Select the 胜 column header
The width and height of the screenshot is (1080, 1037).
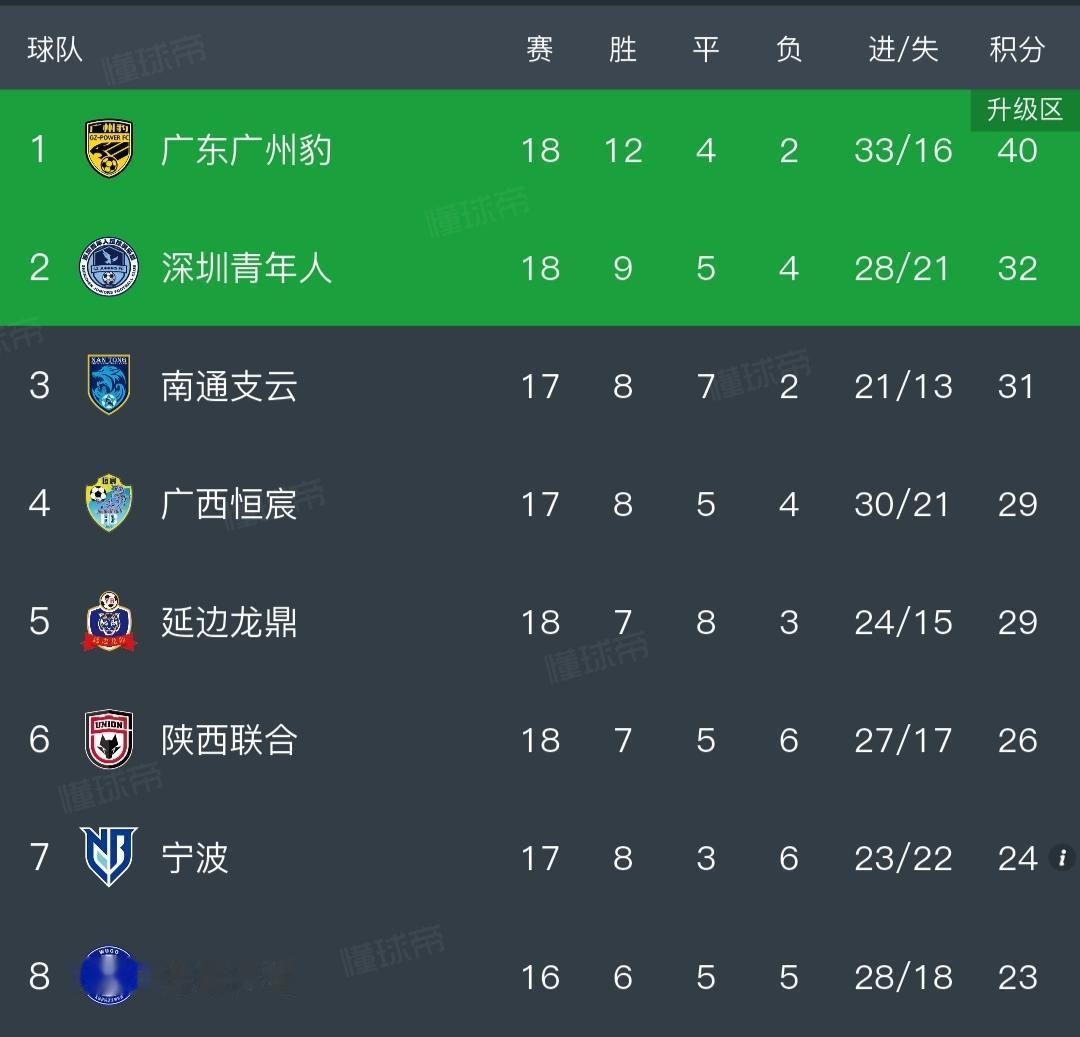click(623, 50)
